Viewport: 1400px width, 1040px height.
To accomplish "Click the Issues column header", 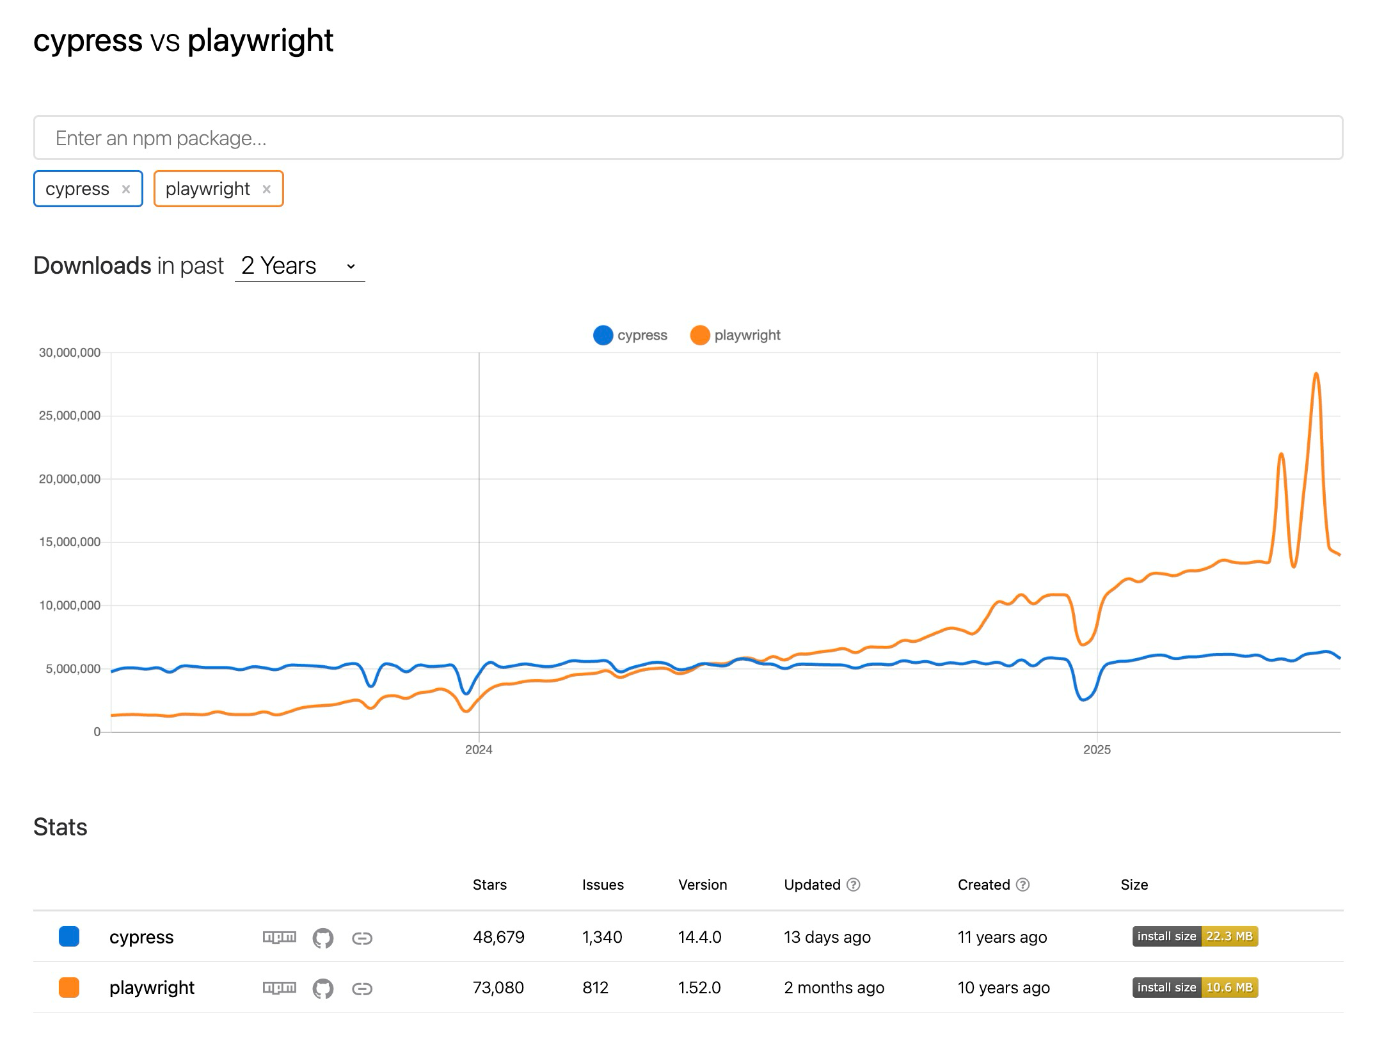I will [603, 885].
